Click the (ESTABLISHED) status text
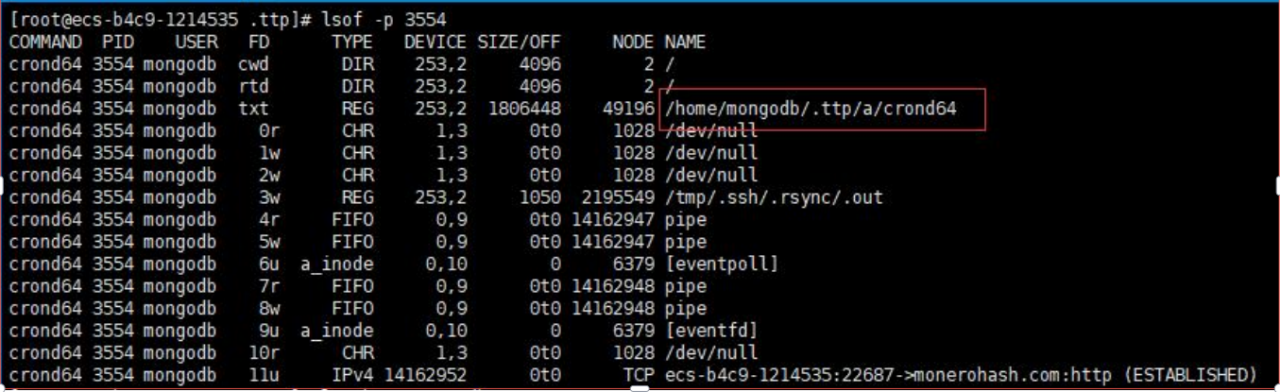 click(x=1190, y=374)
